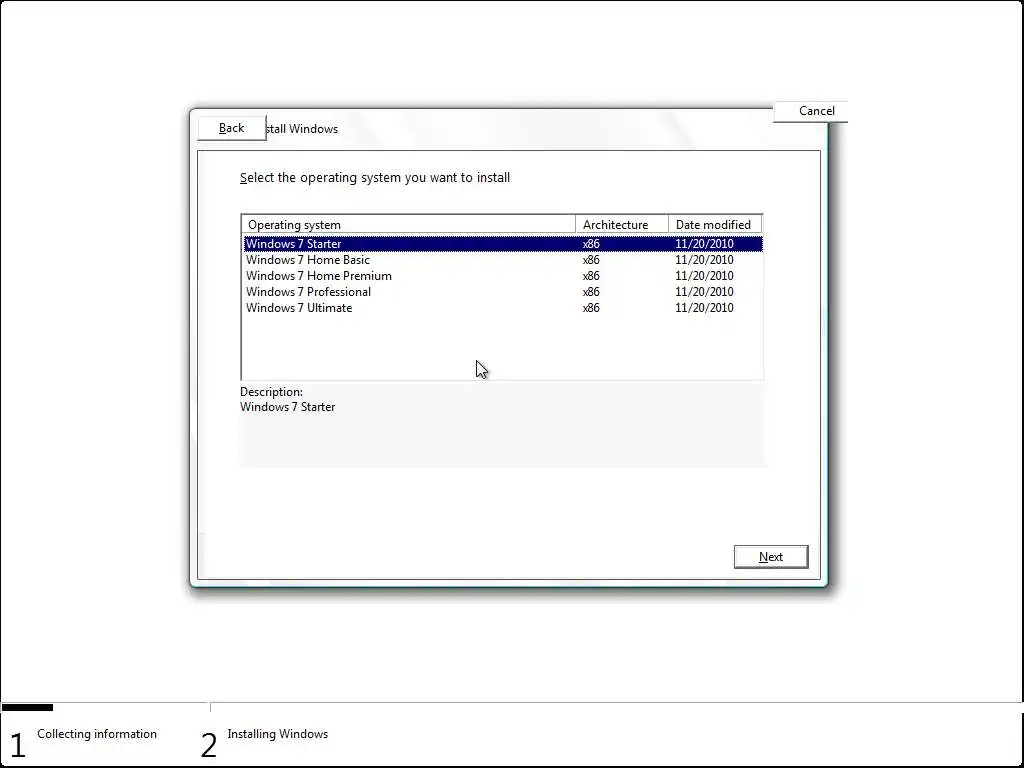
Task: Select Windows 7 Starter in list
Action: pos(503,244)
